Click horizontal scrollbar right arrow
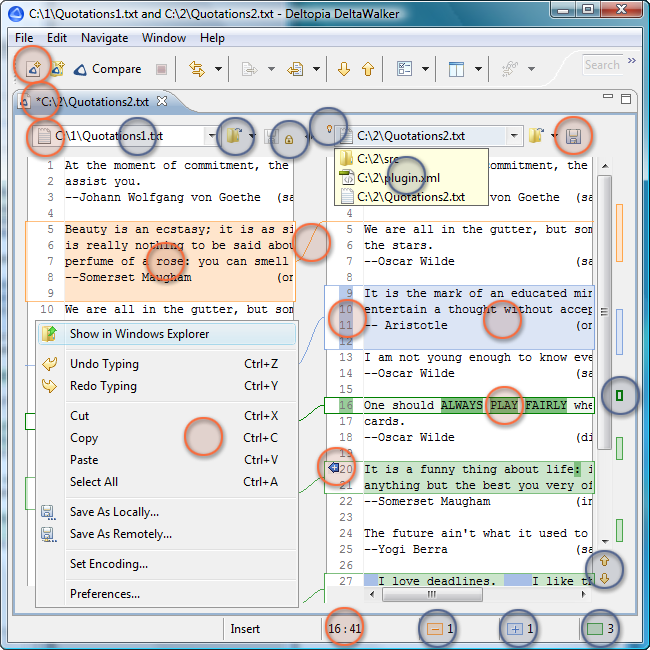 [x=584, y=594]
